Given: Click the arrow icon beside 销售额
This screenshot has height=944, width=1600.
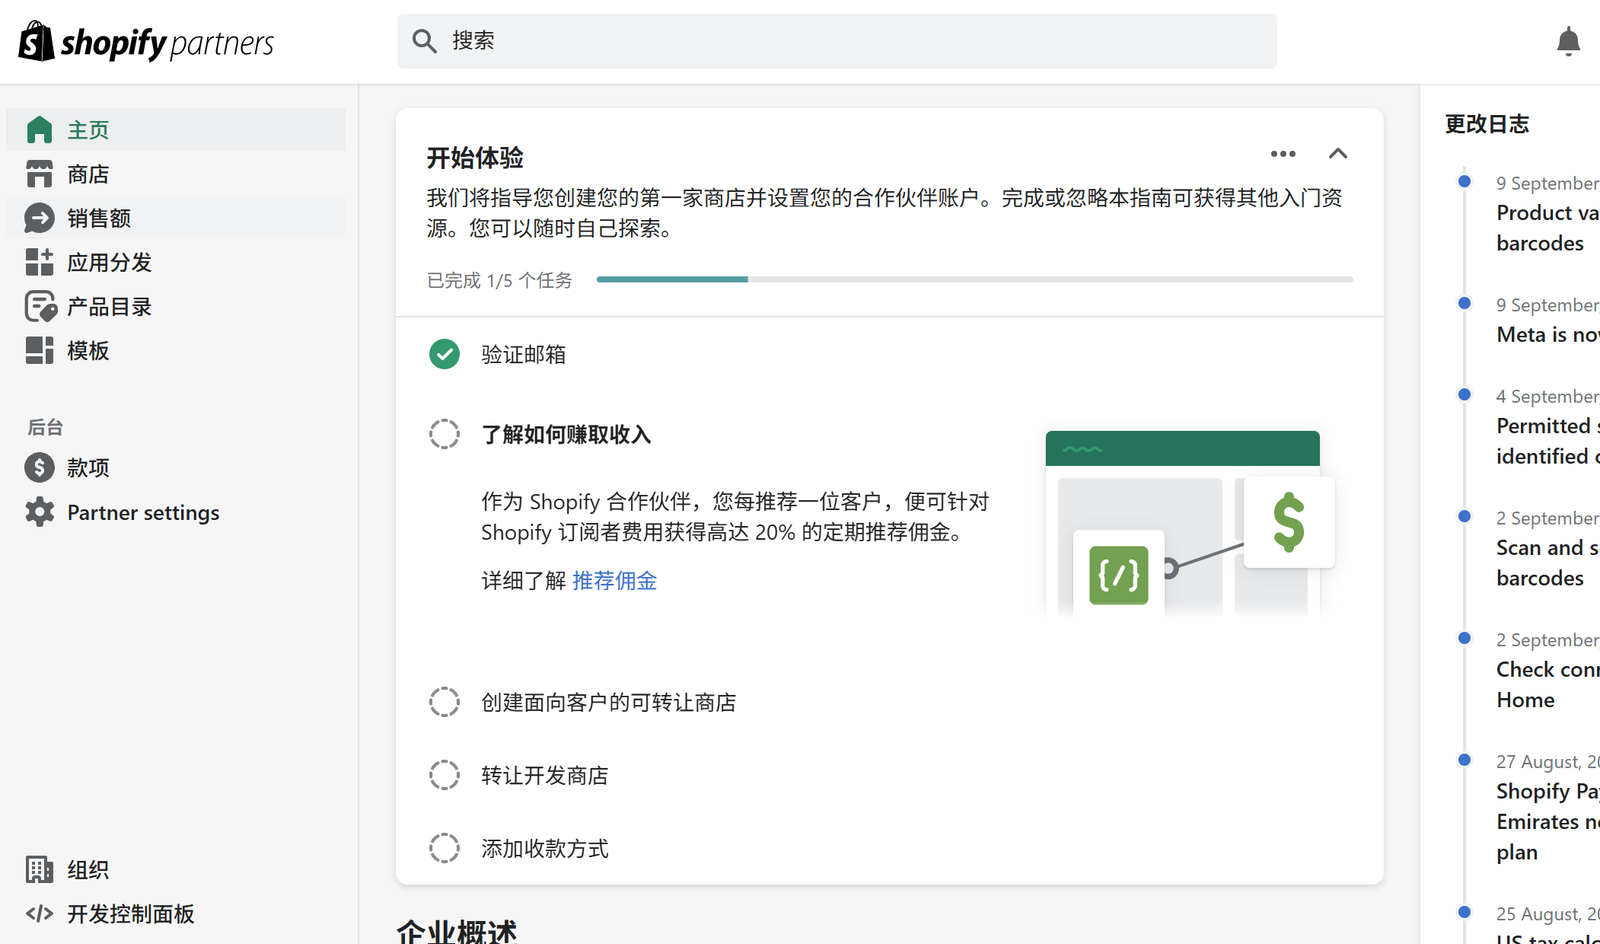Looking at the screenshot, I should (39, 218).
